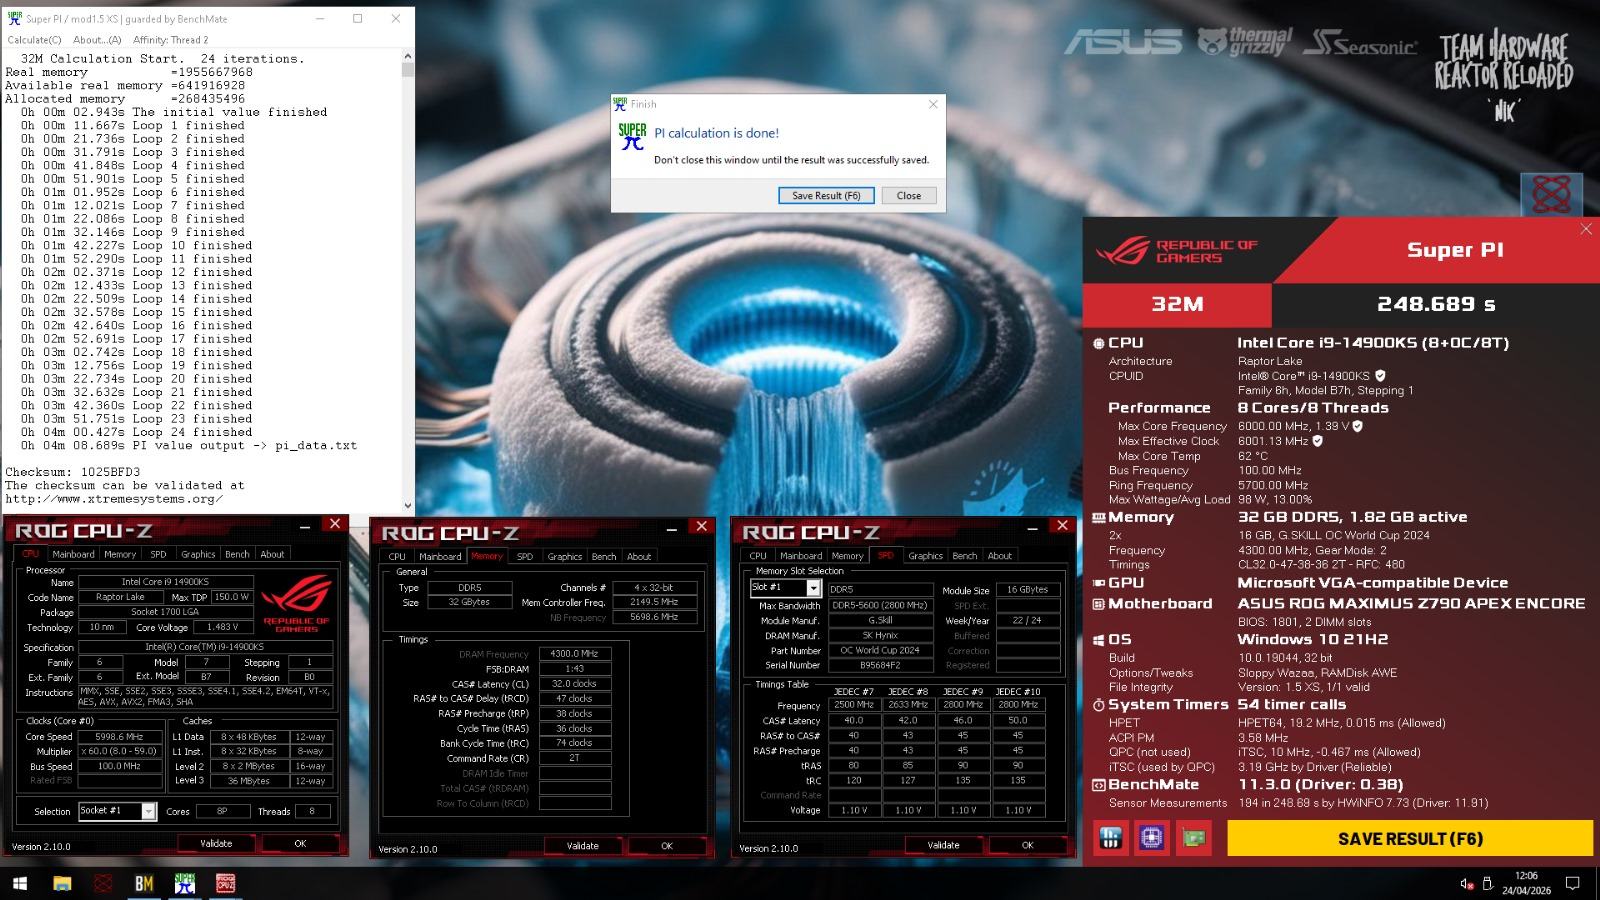Screen dimensions: 1600x900
Task: Open the notification center
Action: pyautogui.click(x=1572, y=883)
